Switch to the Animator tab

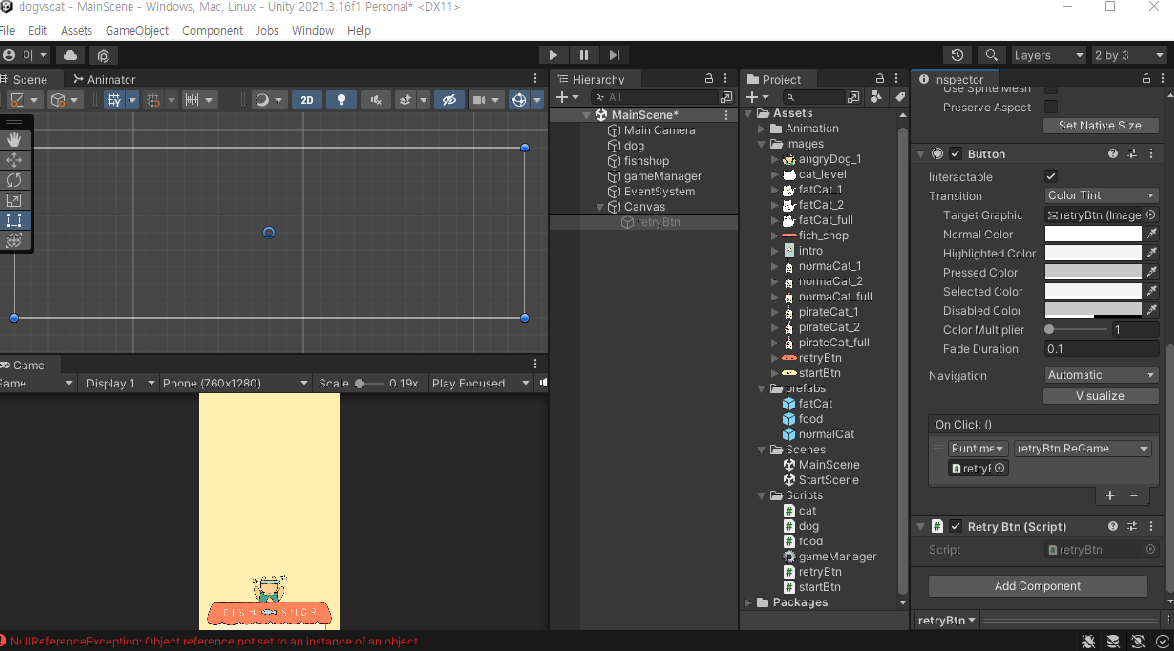click(104, 79)
